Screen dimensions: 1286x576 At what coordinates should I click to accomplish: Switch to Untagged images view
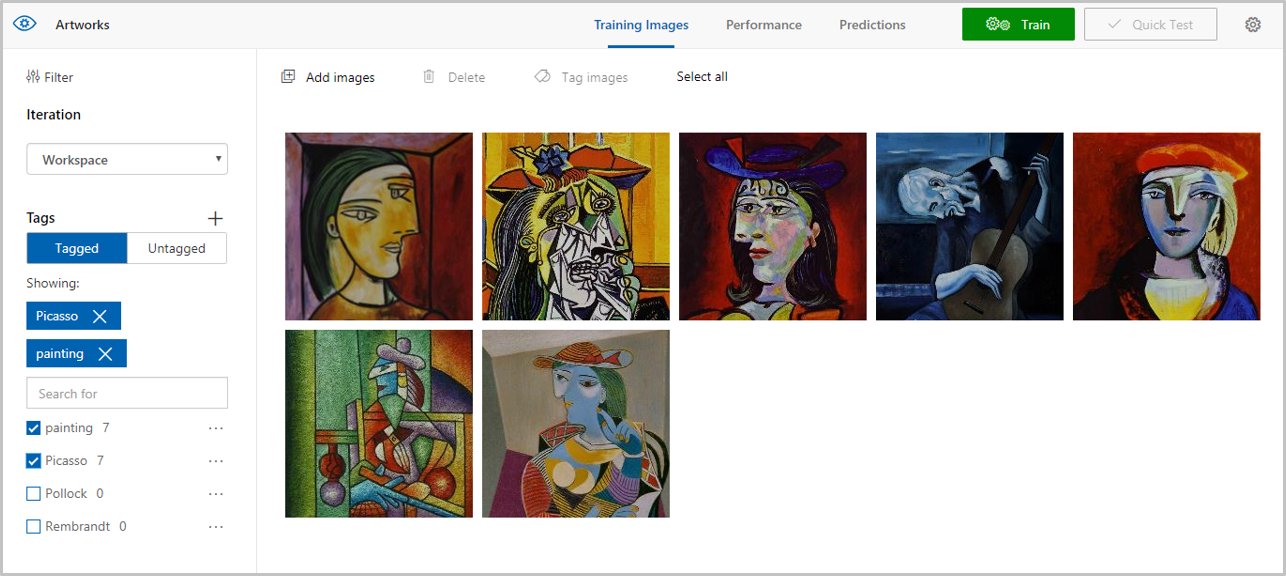pyautogui.click(x=177, y=248)
